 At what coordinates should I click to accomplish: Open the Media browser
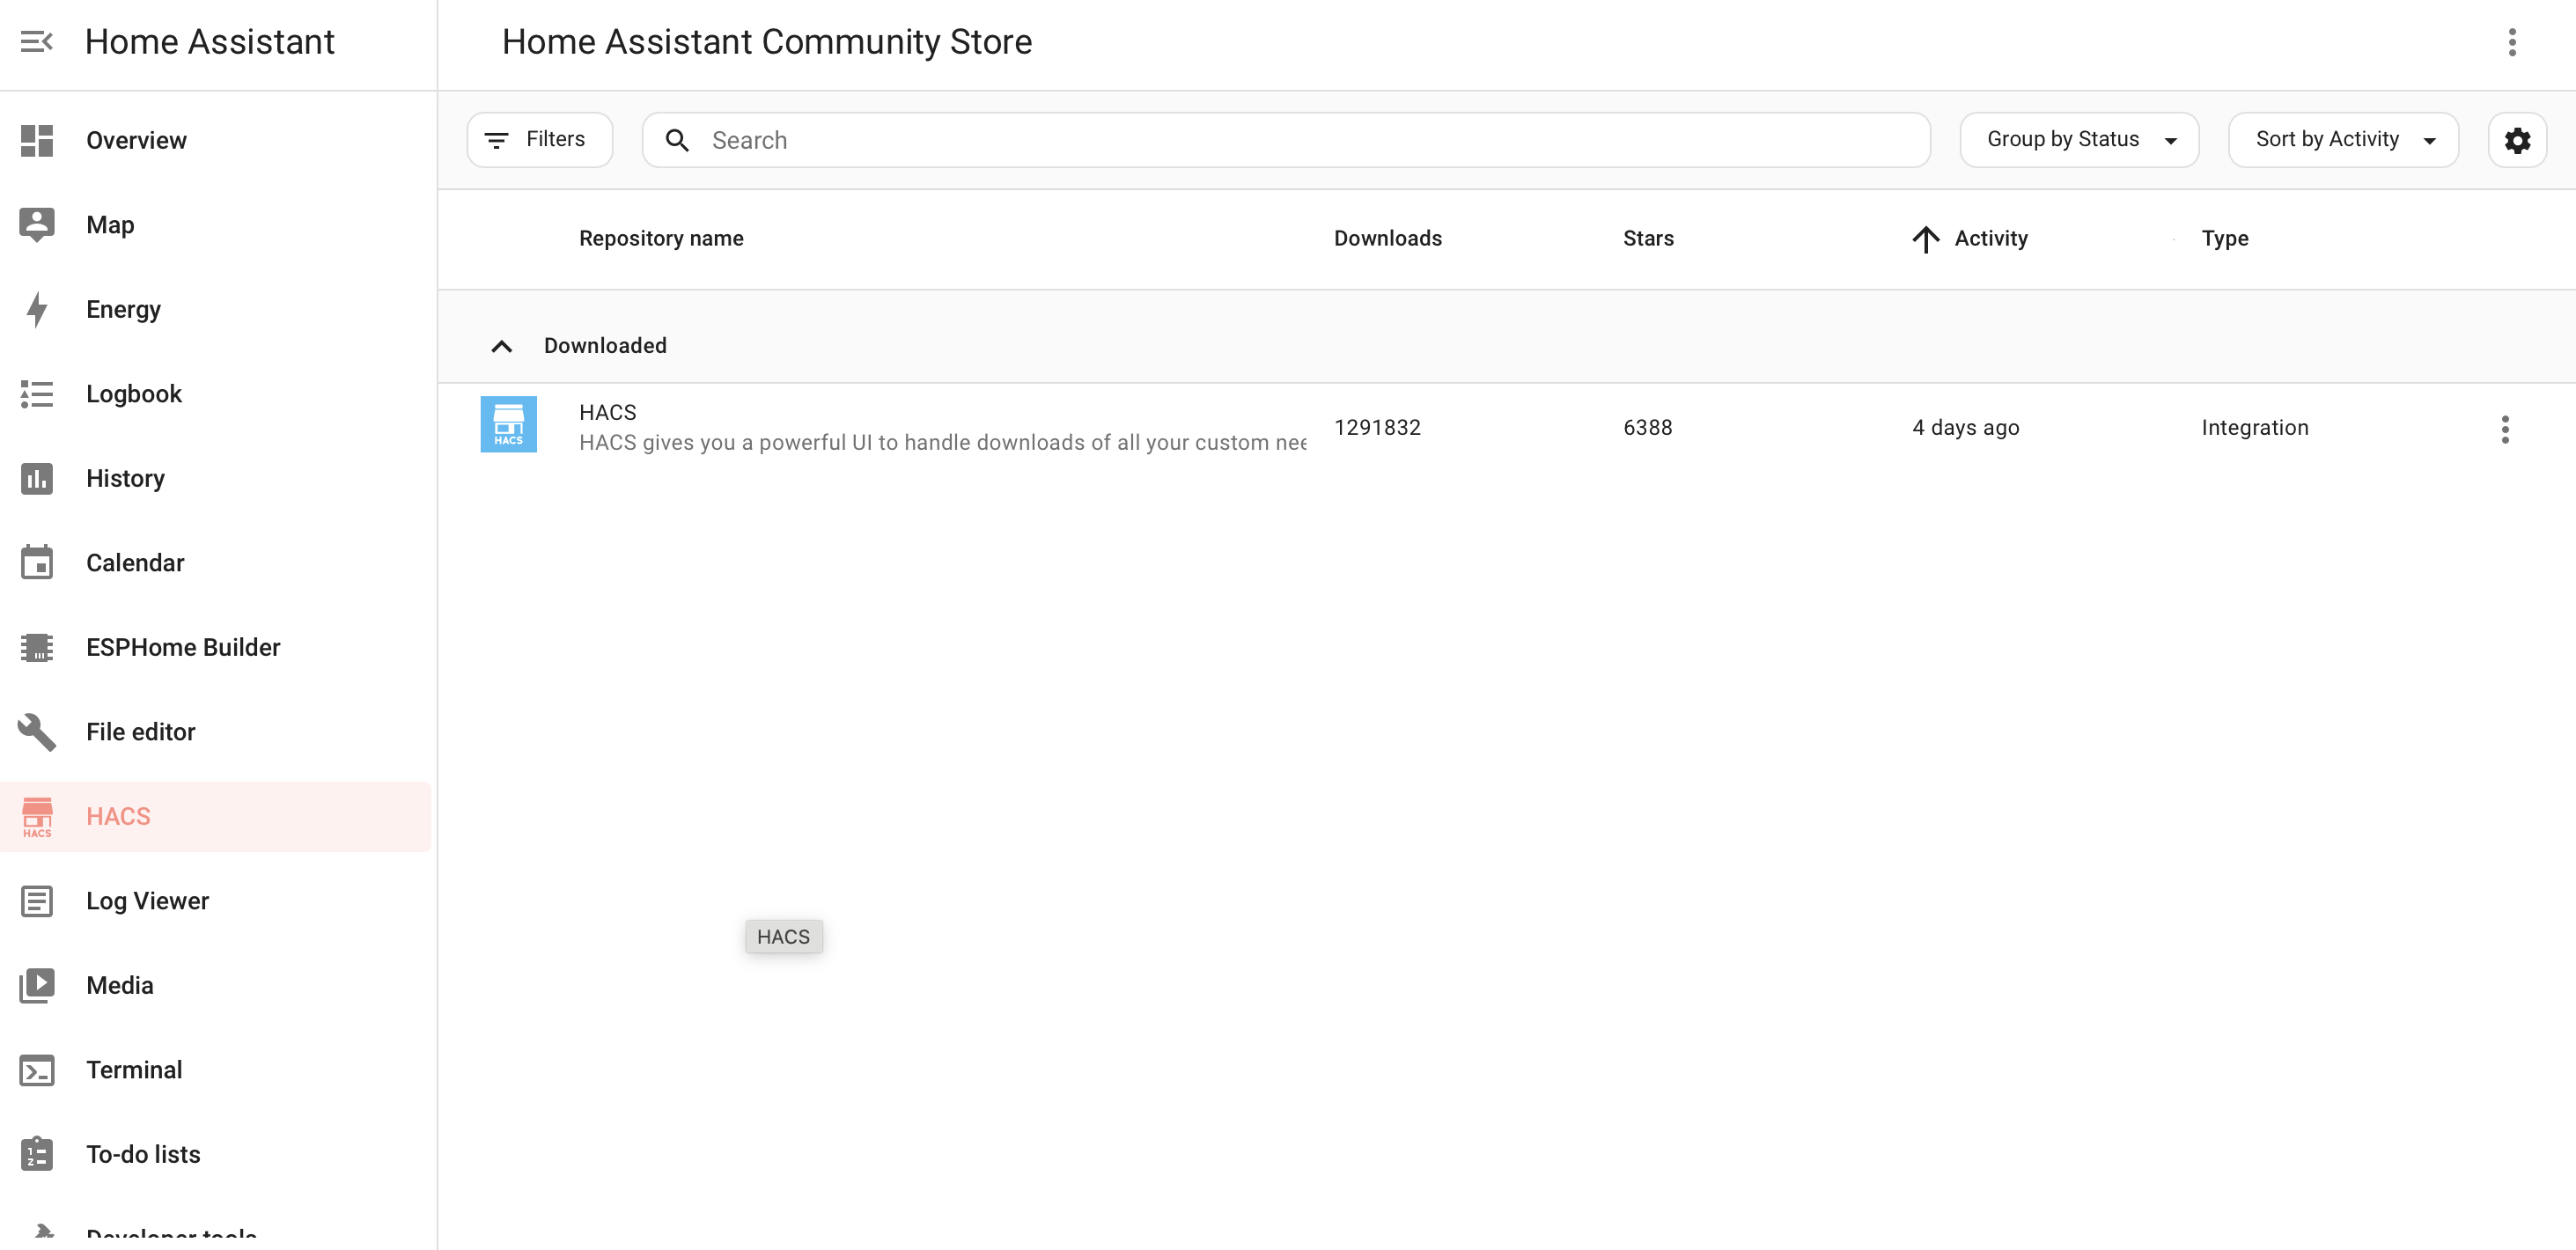119,985
